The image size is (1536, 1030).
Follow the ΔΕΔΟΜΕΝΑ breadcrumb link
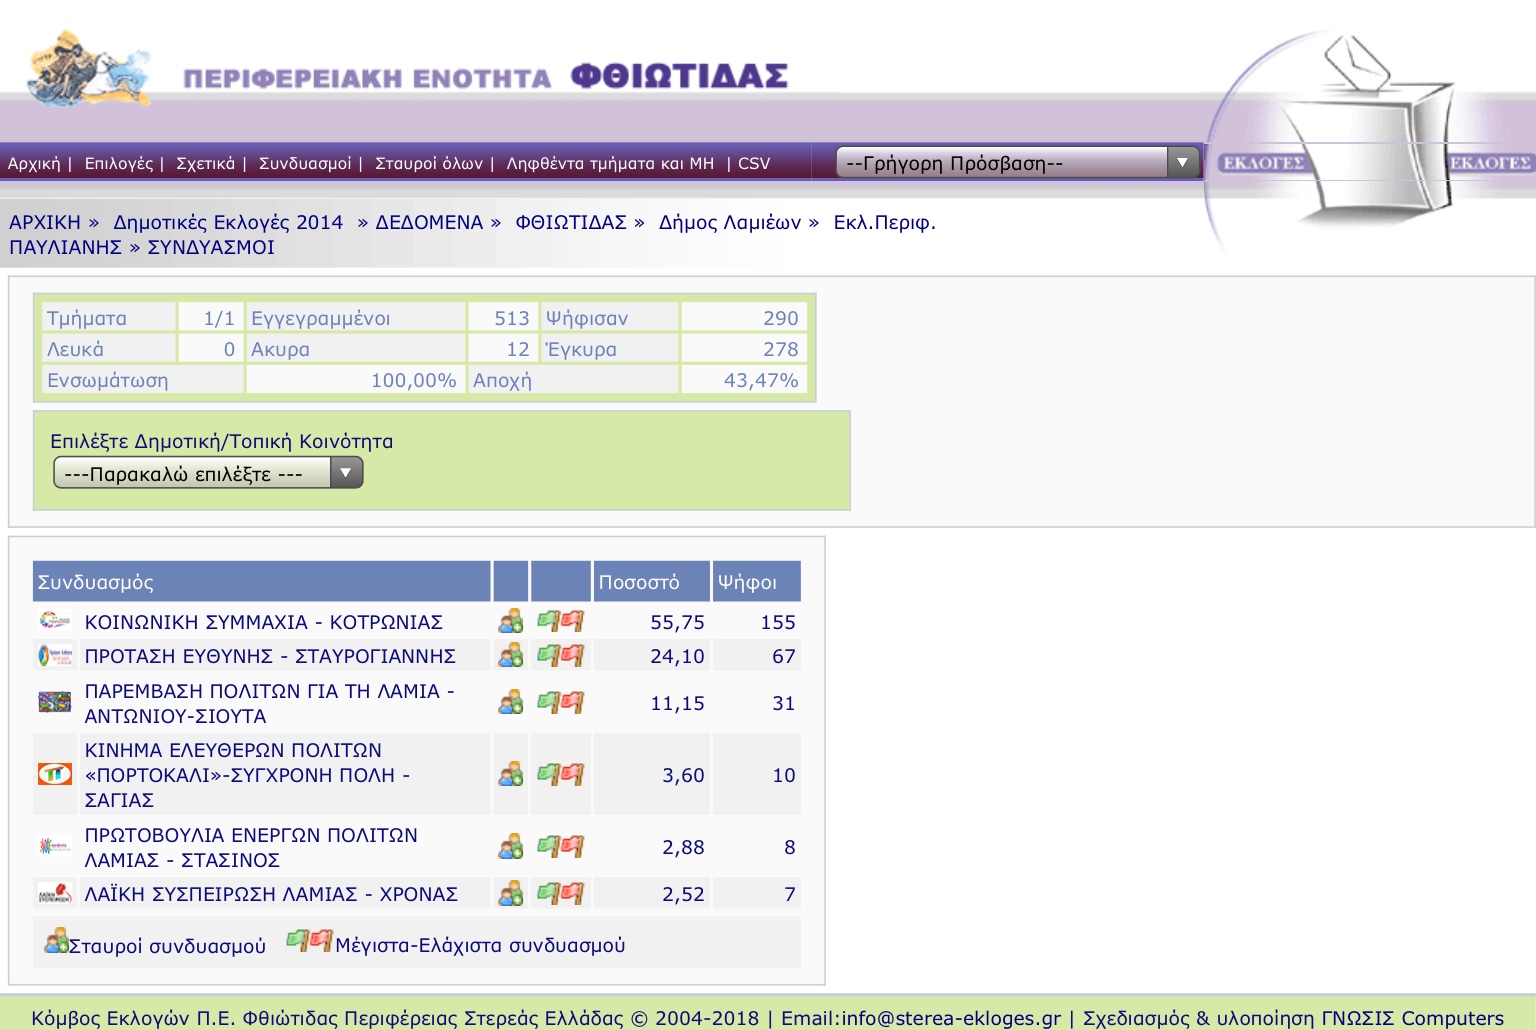(x=429, y=222)
